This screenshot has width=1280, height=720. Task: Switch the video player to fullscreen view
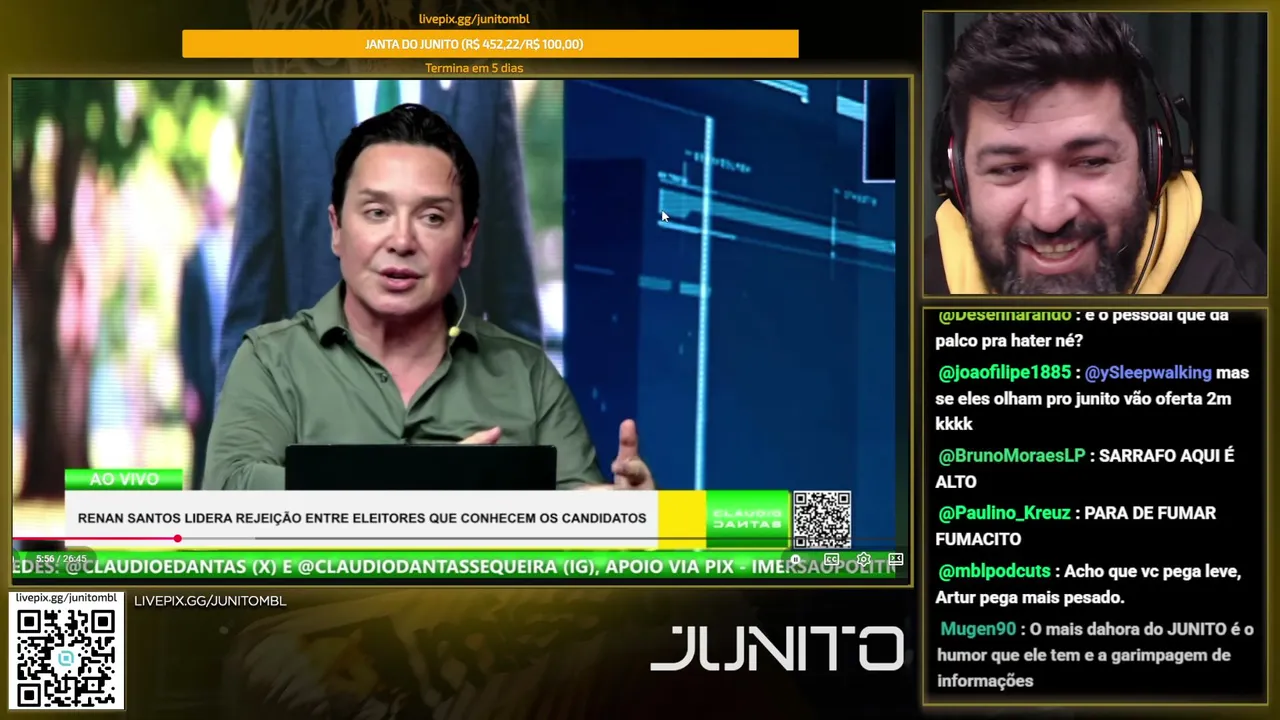point(895,560)
